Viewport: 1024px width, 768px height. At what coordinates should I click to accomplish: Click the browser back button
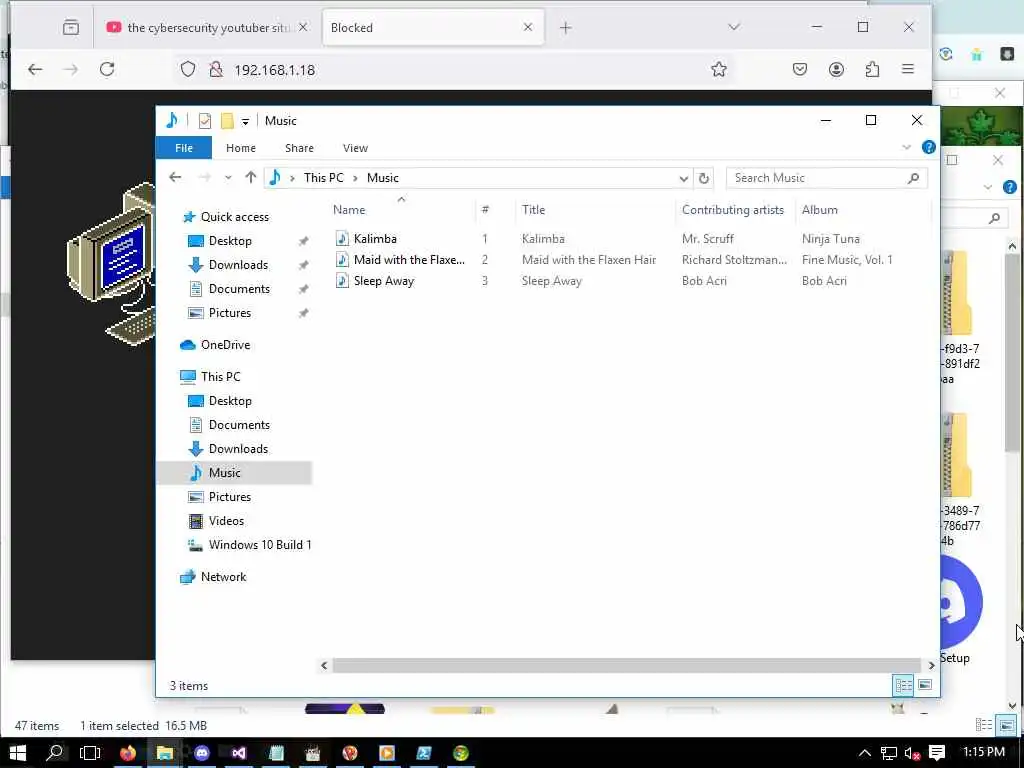(x=35, y=69)
